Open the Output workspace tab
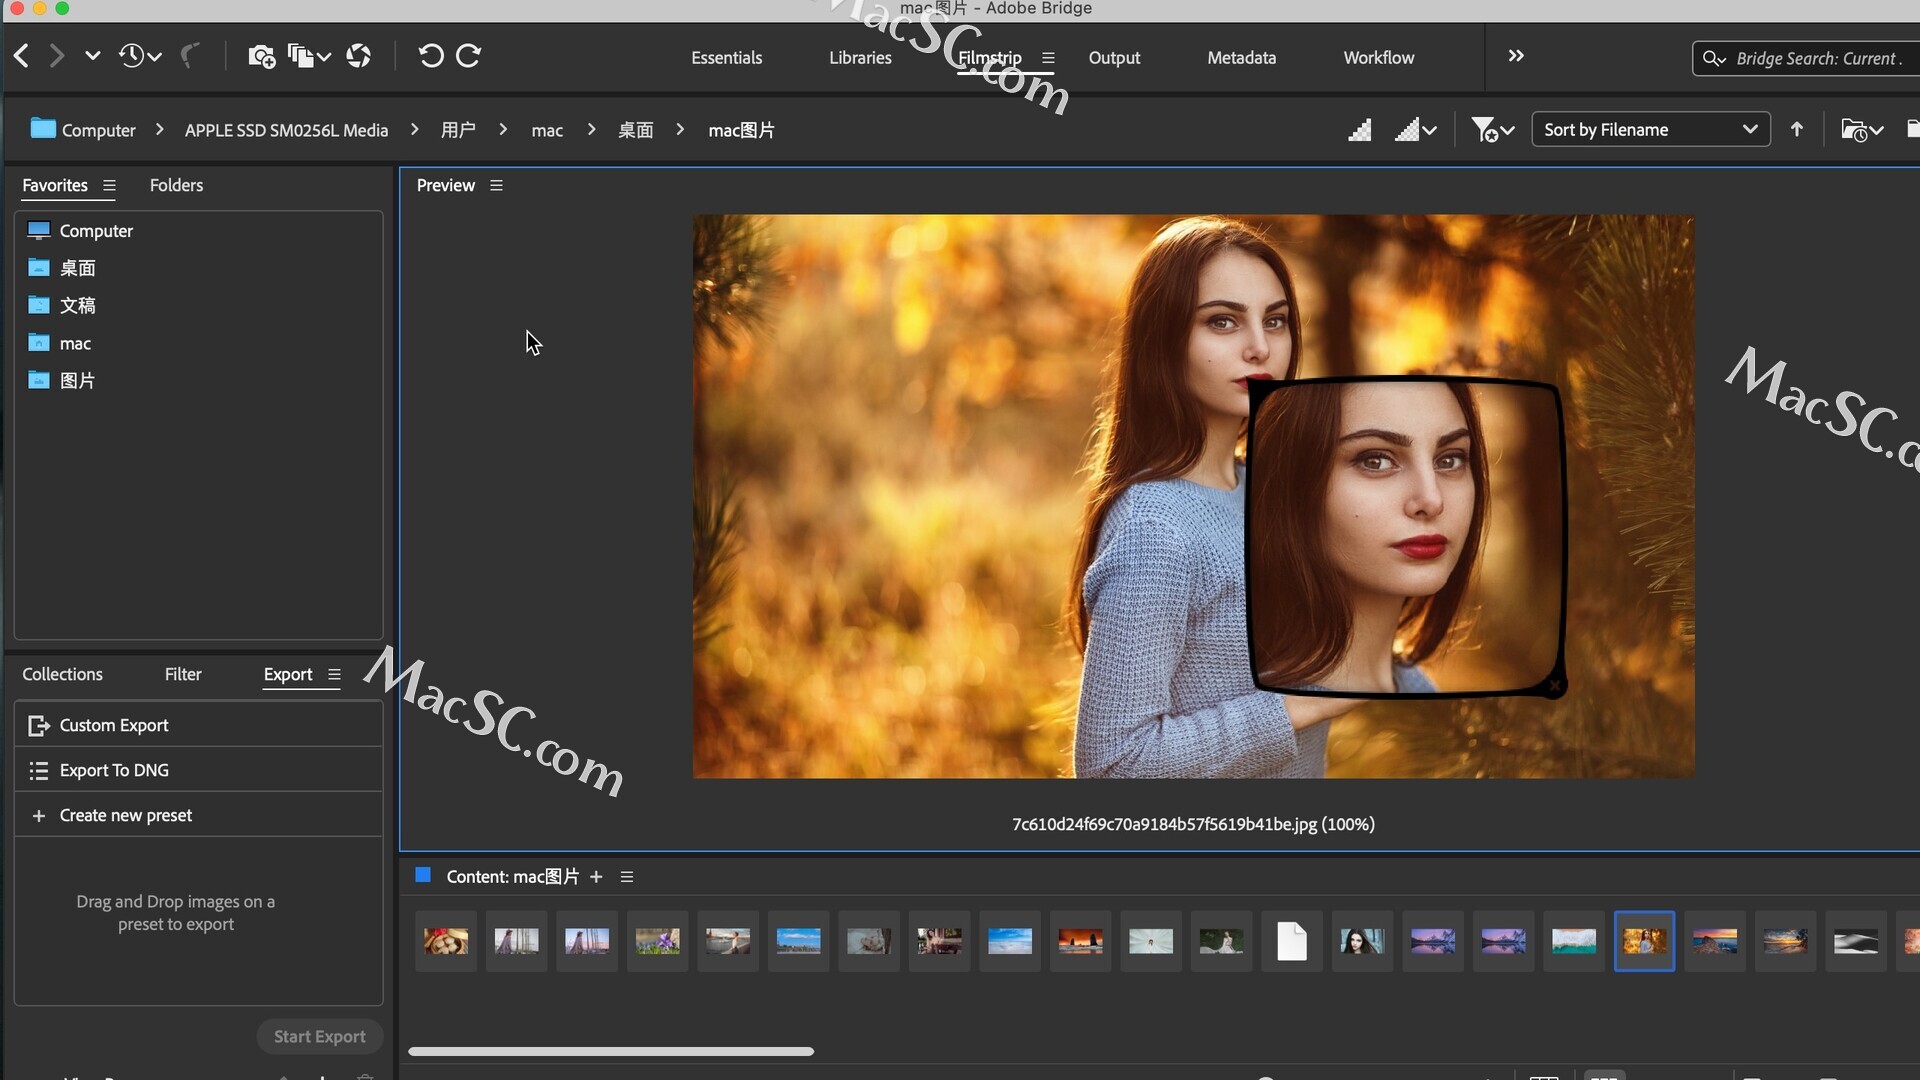 (x=1114, y=57)
